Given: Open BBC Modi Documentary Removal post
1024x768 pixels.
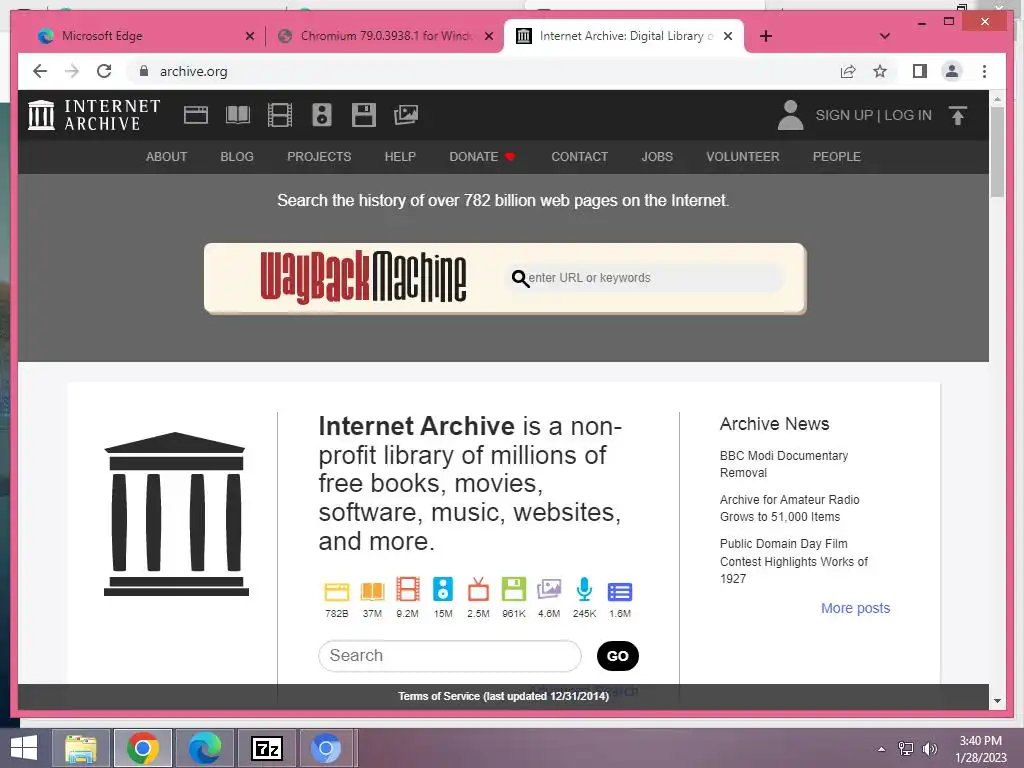Looking at the screenshot, I should click(x=784, y=464).
